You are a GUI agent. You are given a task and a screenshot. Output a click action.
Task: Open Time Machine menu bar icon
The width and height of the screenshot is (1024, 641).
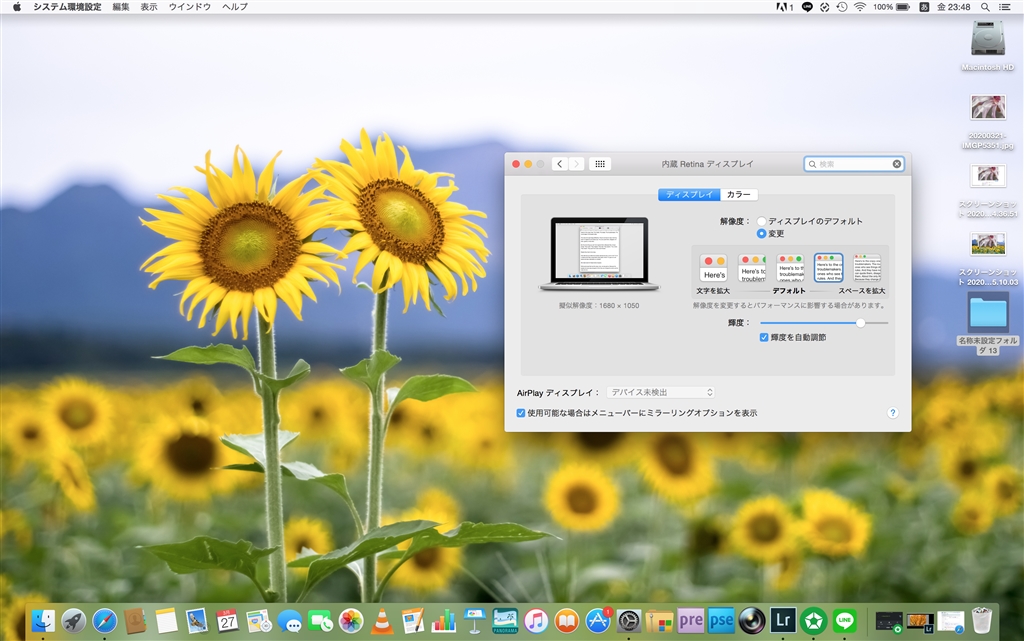pyautogui.click(x=842, y=7)
